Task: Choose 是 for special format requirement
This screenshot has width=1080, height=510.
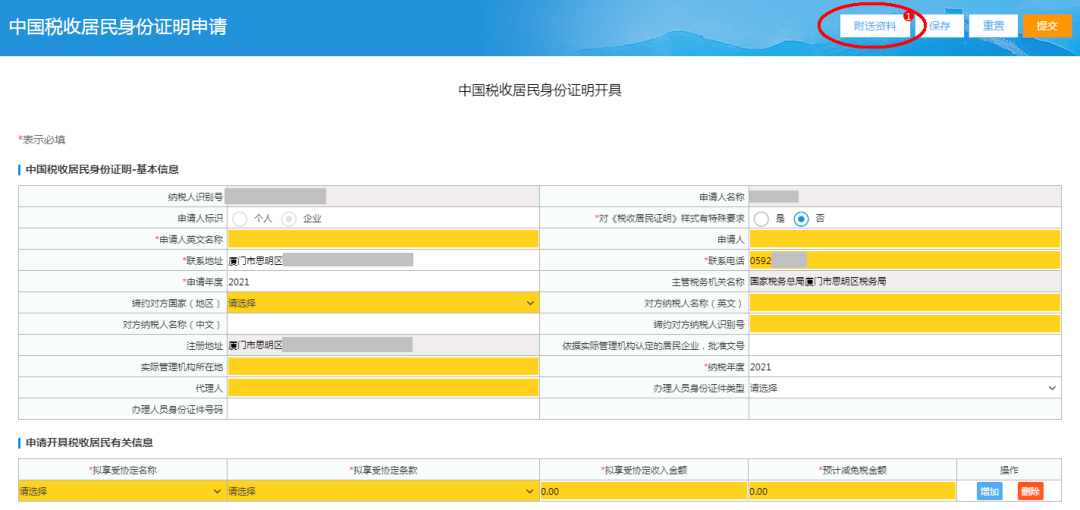Action: tap(761, 218)
